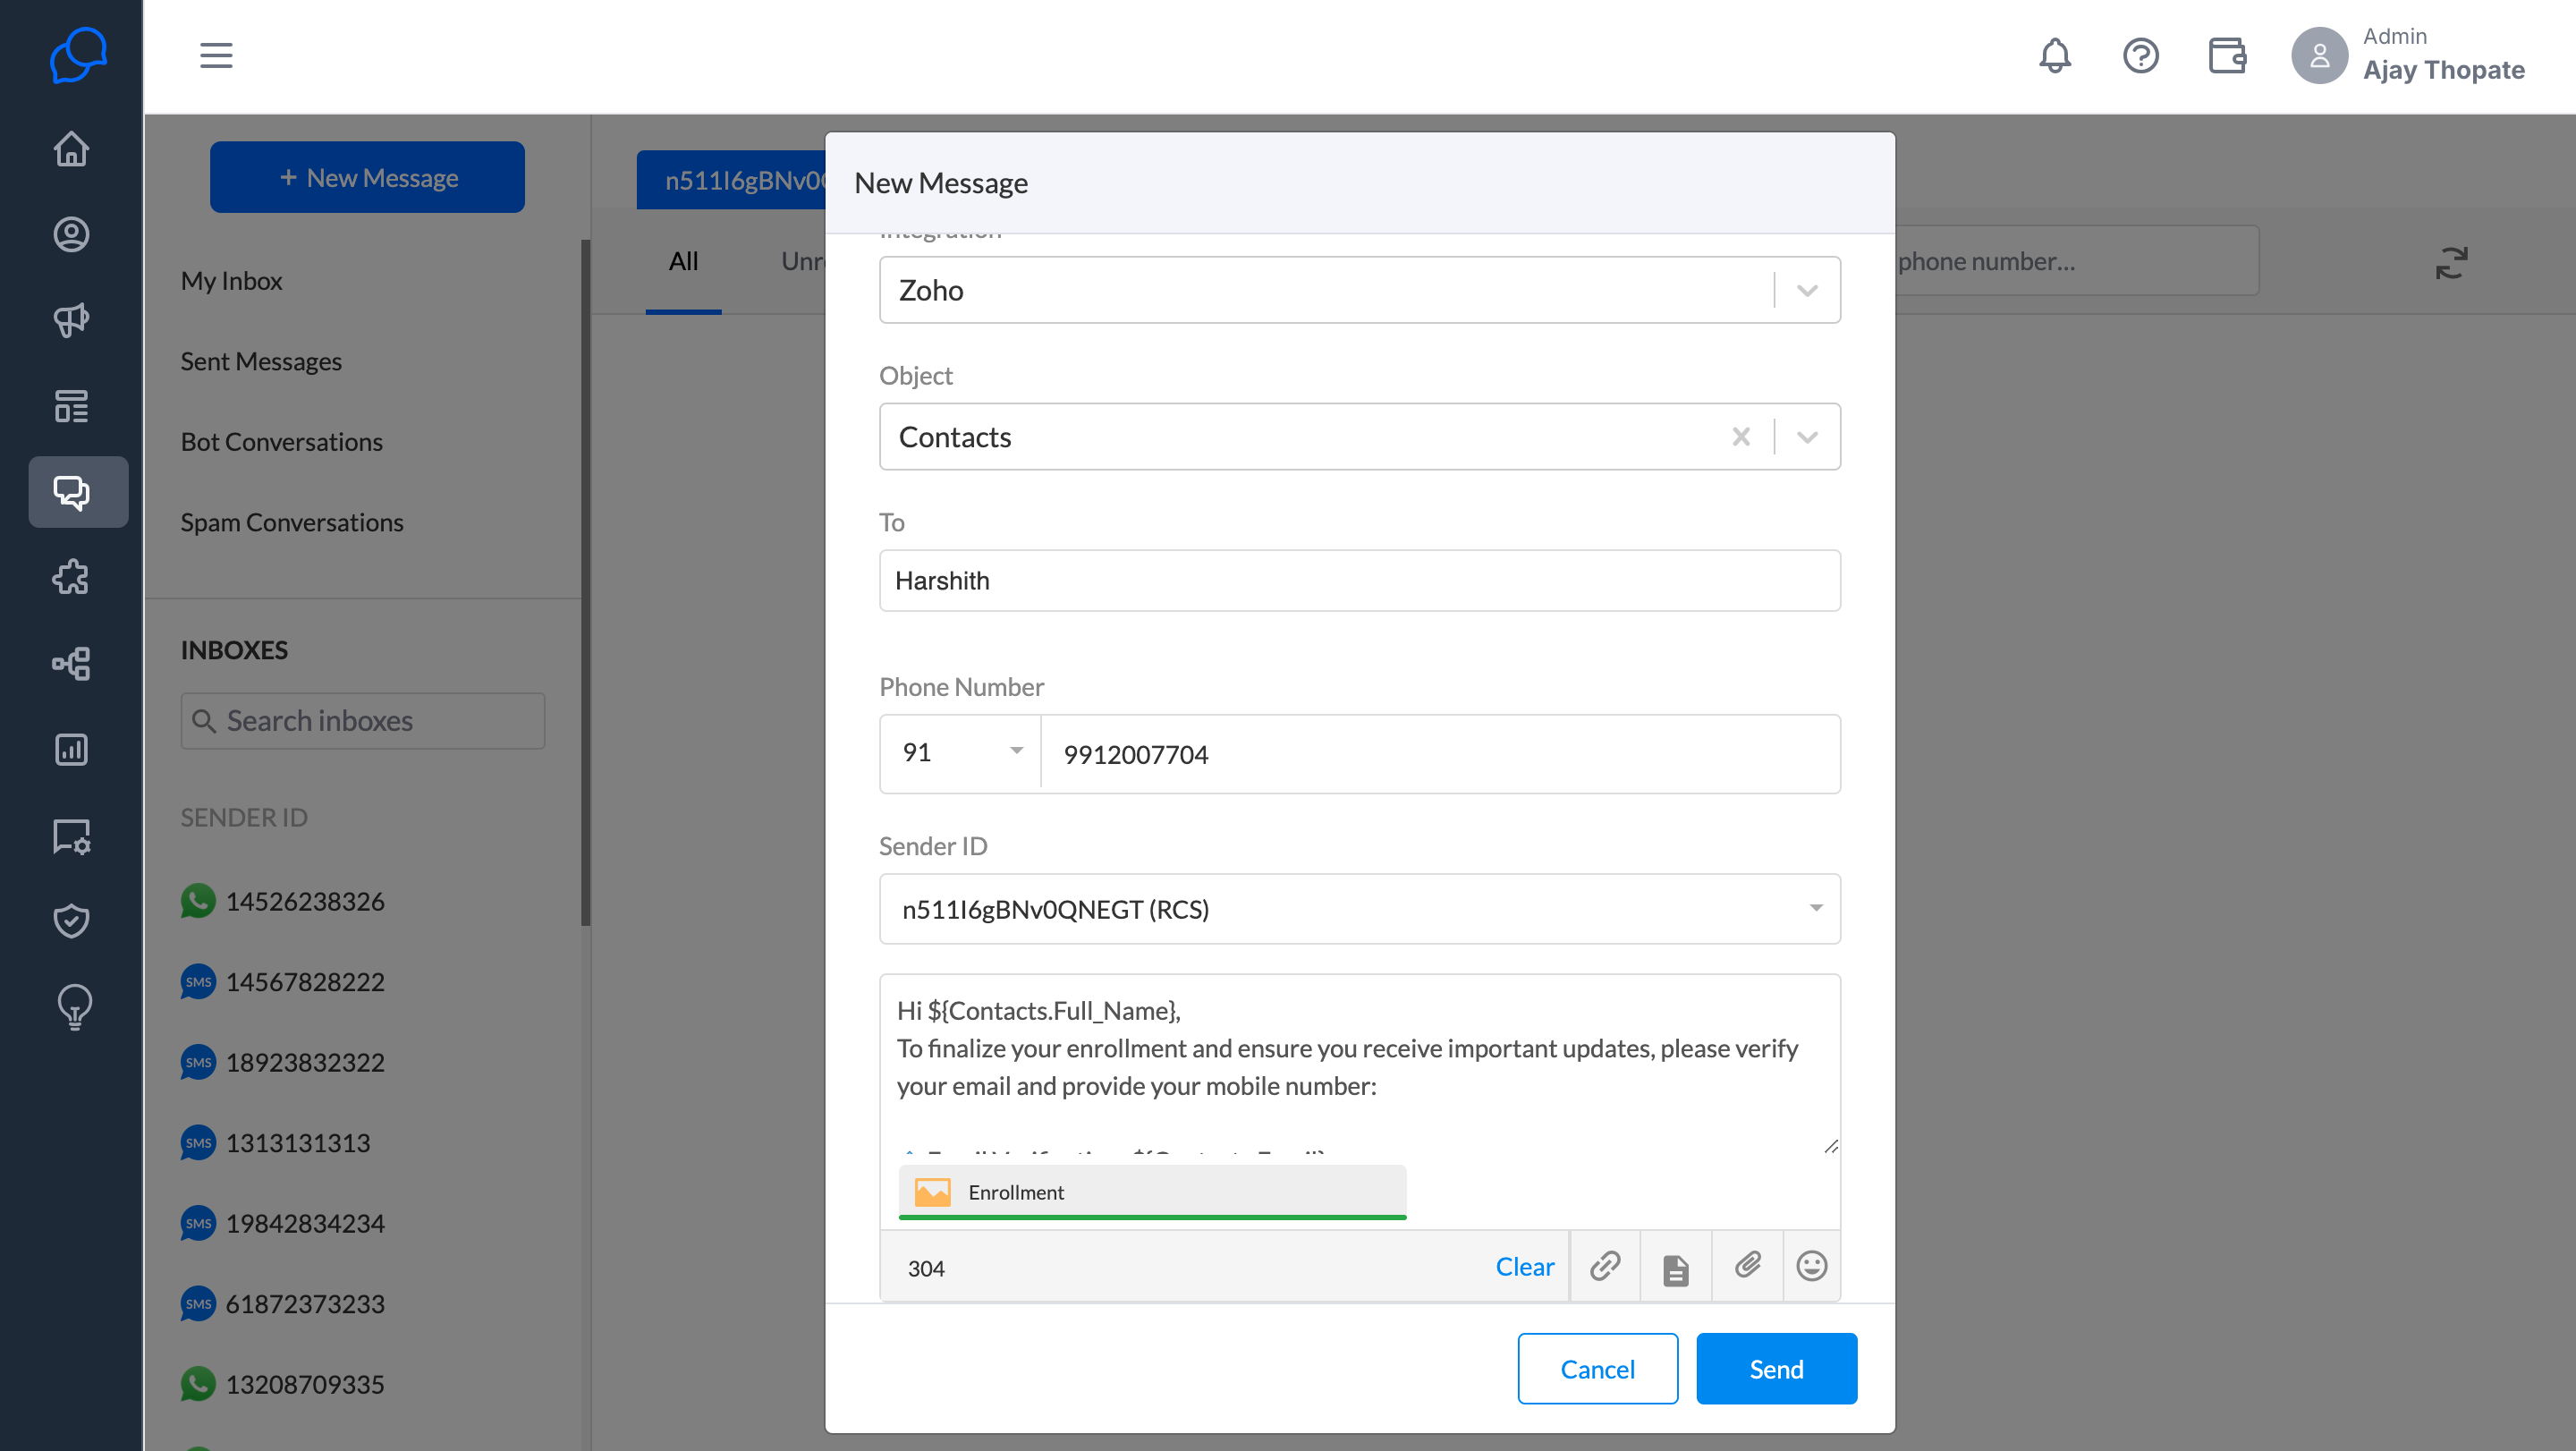Click the Clear message link
The image size is (2576, 1451).
tap(1524, 1266)
